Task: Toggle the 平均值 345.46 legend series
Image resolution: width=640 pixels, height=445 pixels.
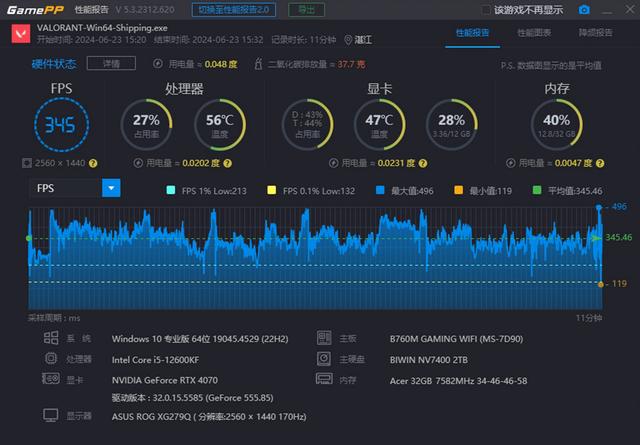Action: tap(568, 191)
